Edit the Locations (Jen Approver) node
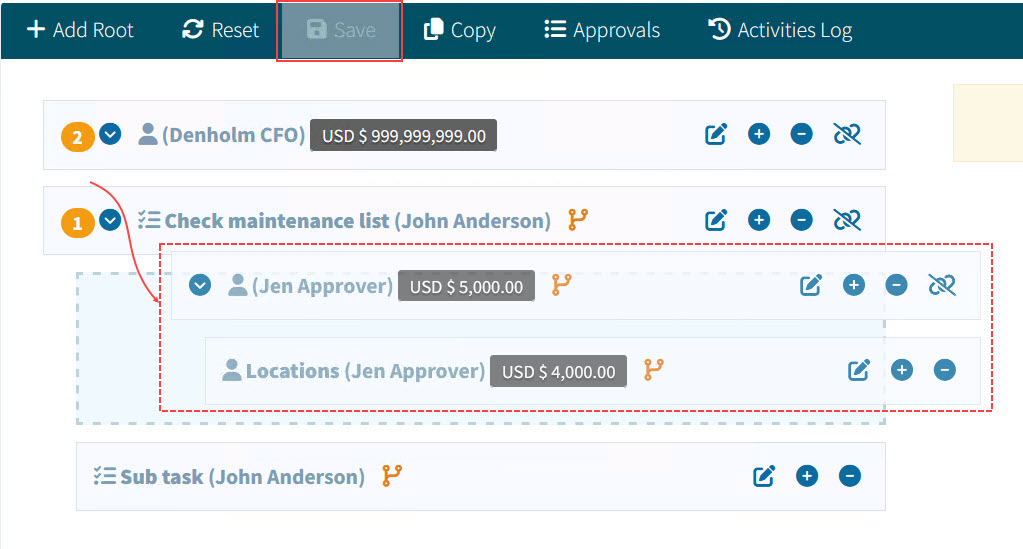The image size is (1023, 549). pyautogui.click(x=859, y=371)
